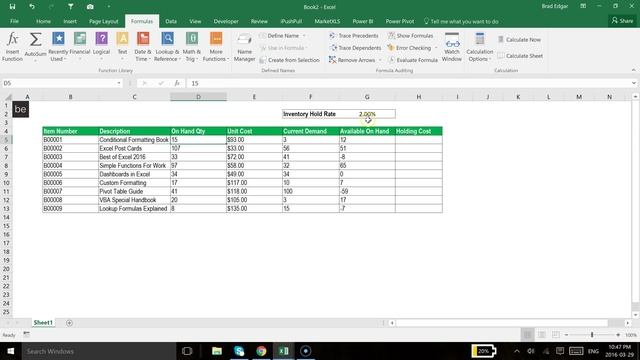The height and width of the screenshot is (360, 640).
Task: Toggle Show Formulas
Action: pos(410,36)
